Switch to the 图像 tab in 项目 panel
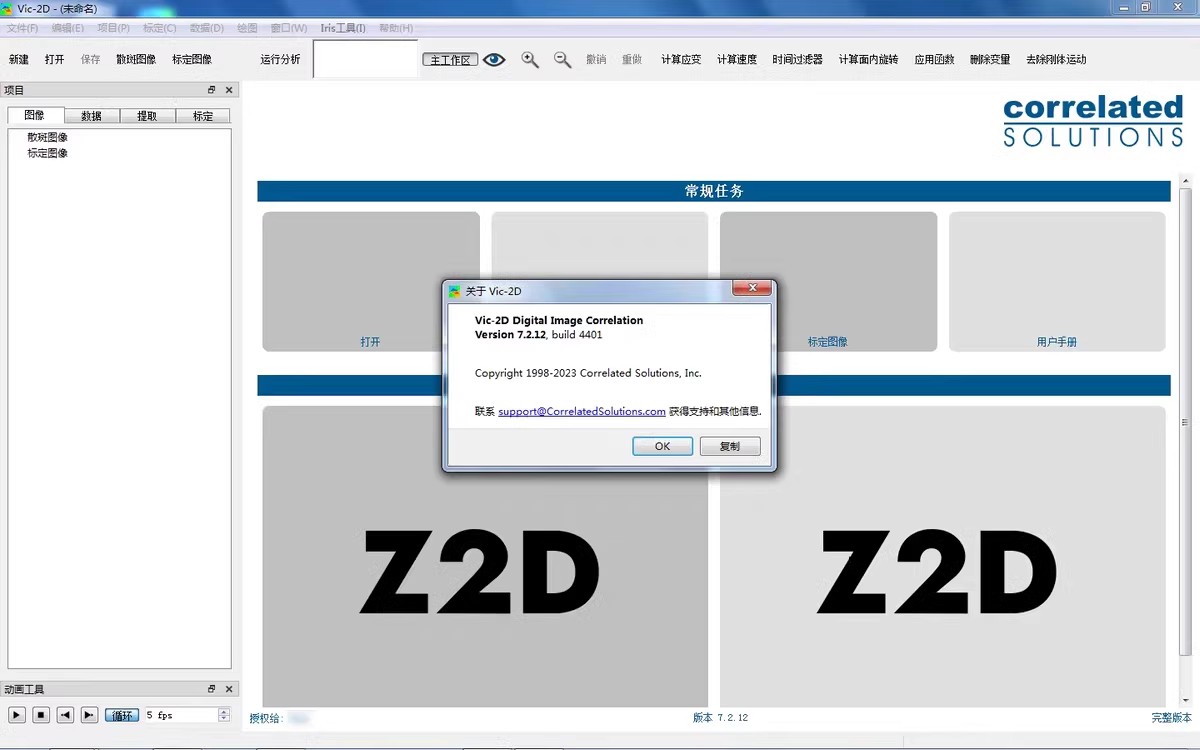Image resolution: width=1200 pixels, height=750 pixels. pos(35,116)
